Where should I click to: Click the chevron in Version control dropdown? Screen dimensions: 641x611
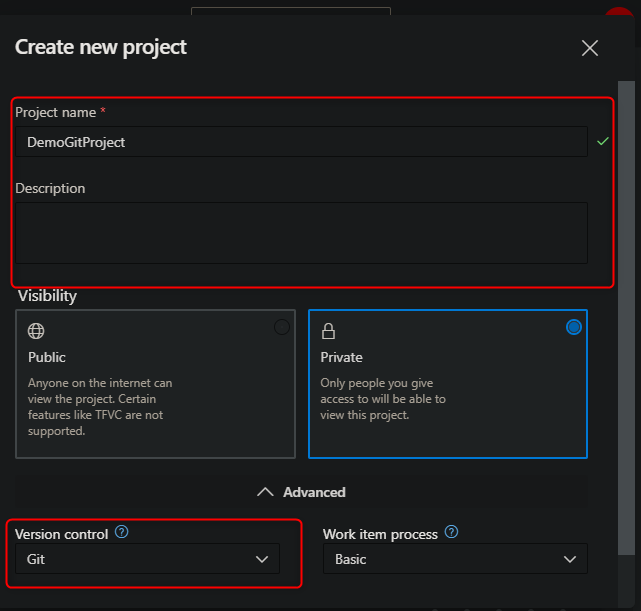point(263,559)
